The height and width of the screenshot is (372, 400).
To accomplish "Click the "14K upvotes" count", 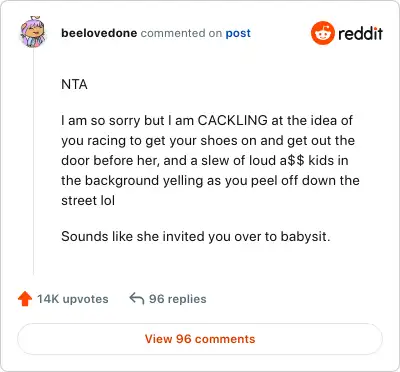I will tap(72, 299).
